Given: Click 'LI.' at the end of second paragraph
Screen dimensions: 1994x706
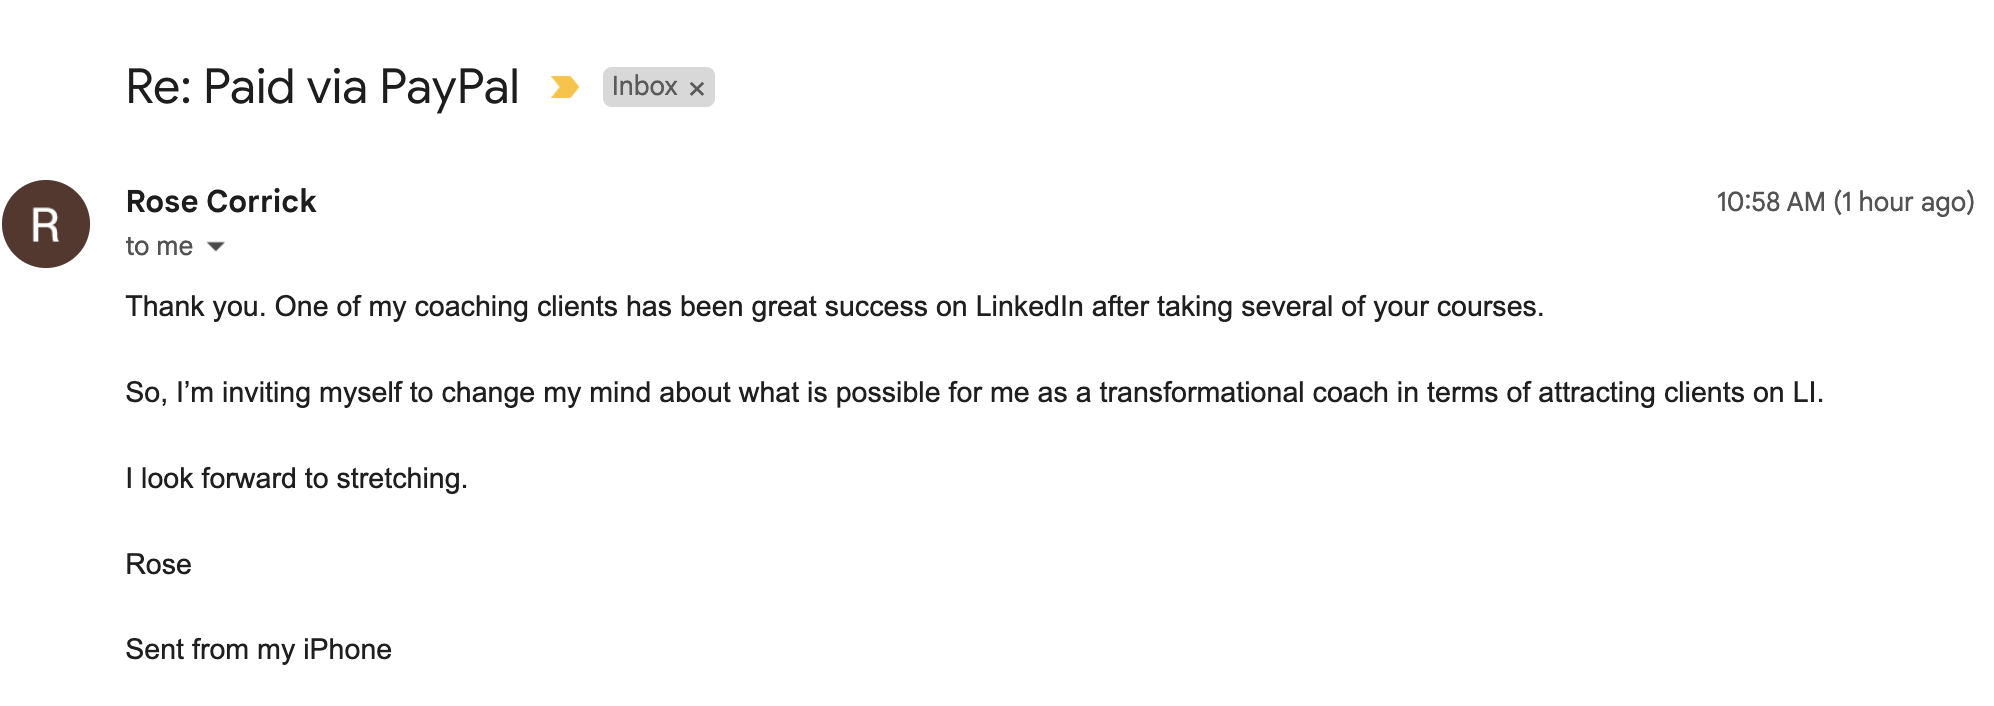Looking at the screenshot, I should 1808,392.
